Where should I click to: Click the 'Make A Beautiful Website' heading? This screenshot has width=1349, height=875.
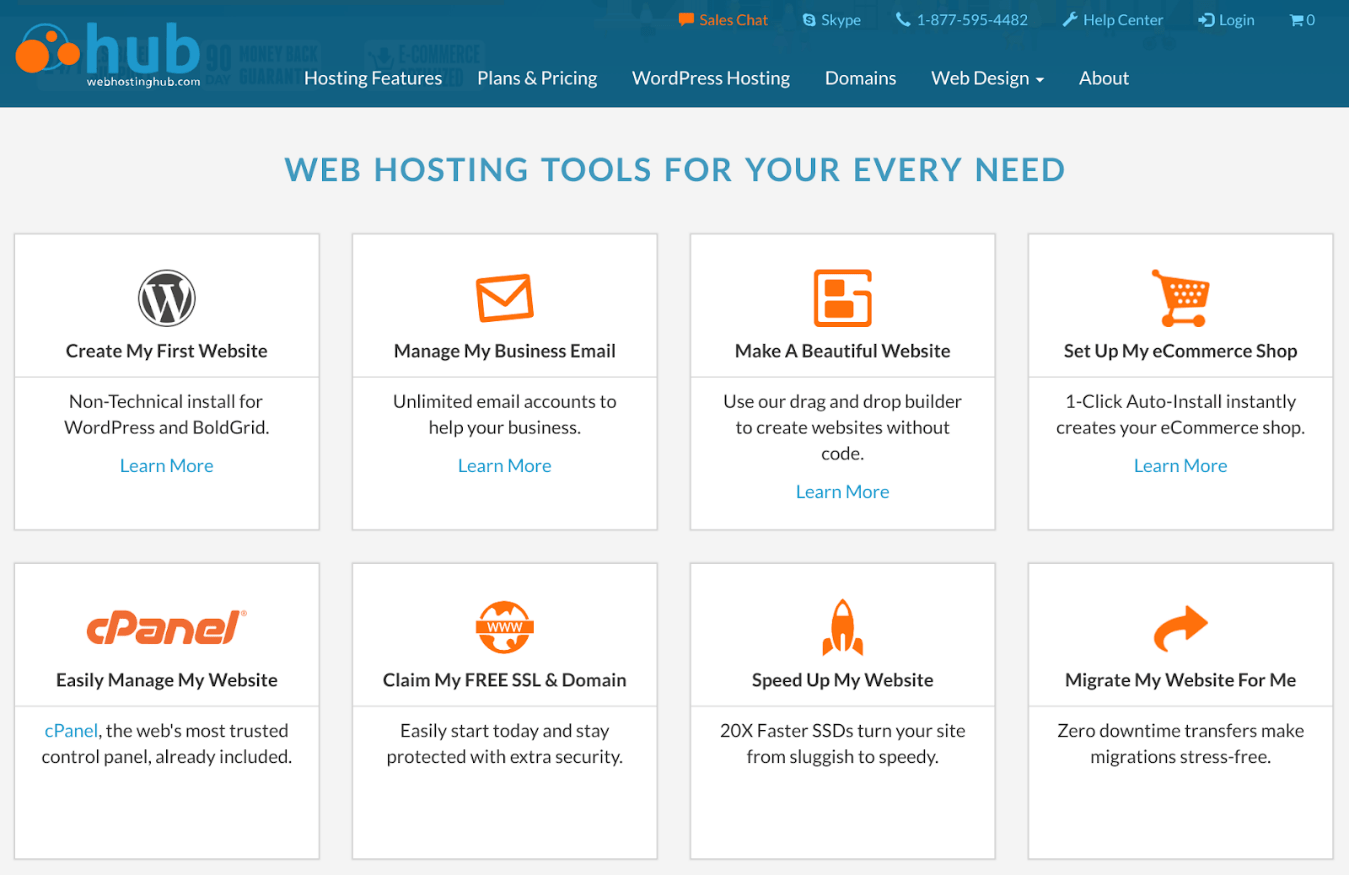pos(843,351)
